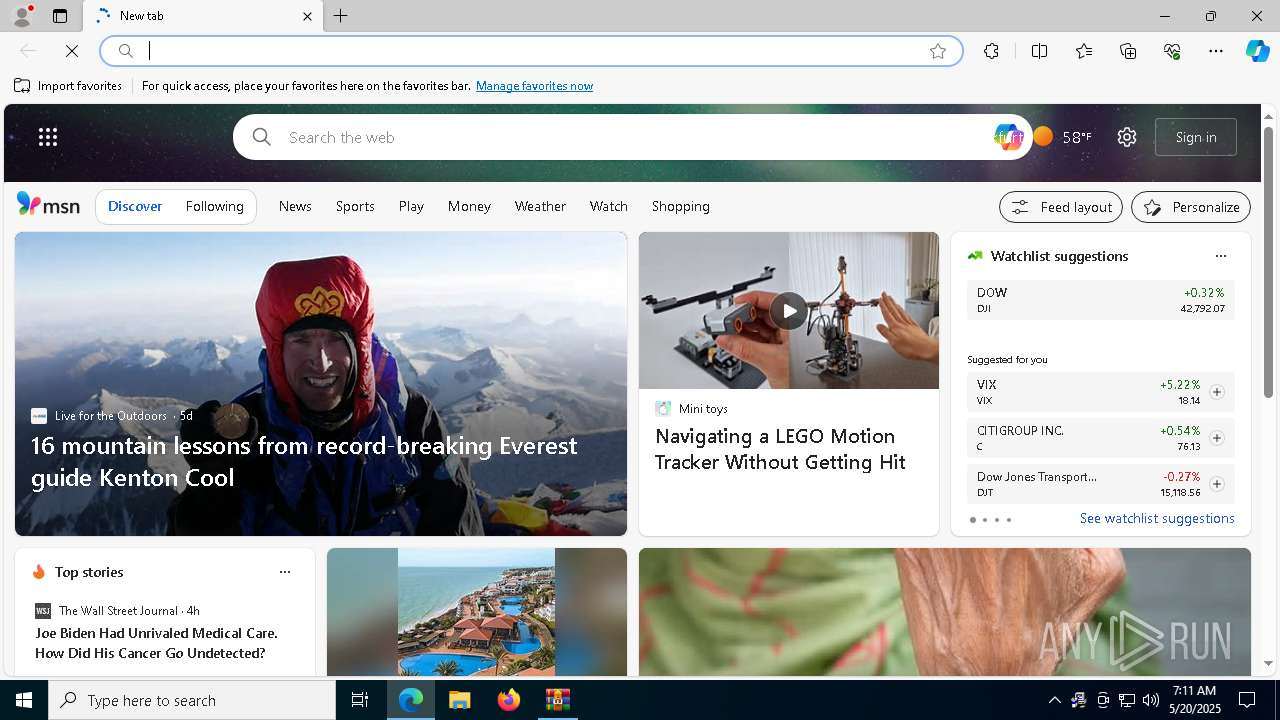Add page to favorites star icon
This screenshot has width=1280, height=720.
pyautogui.click(x=938, y=51)
